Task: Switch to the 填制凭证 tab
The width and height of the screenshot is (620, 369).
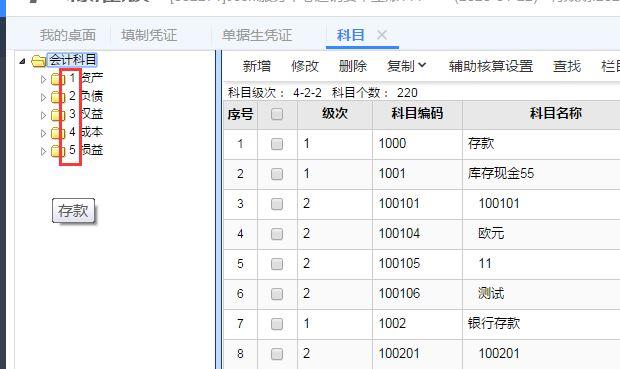Action: 149,35
